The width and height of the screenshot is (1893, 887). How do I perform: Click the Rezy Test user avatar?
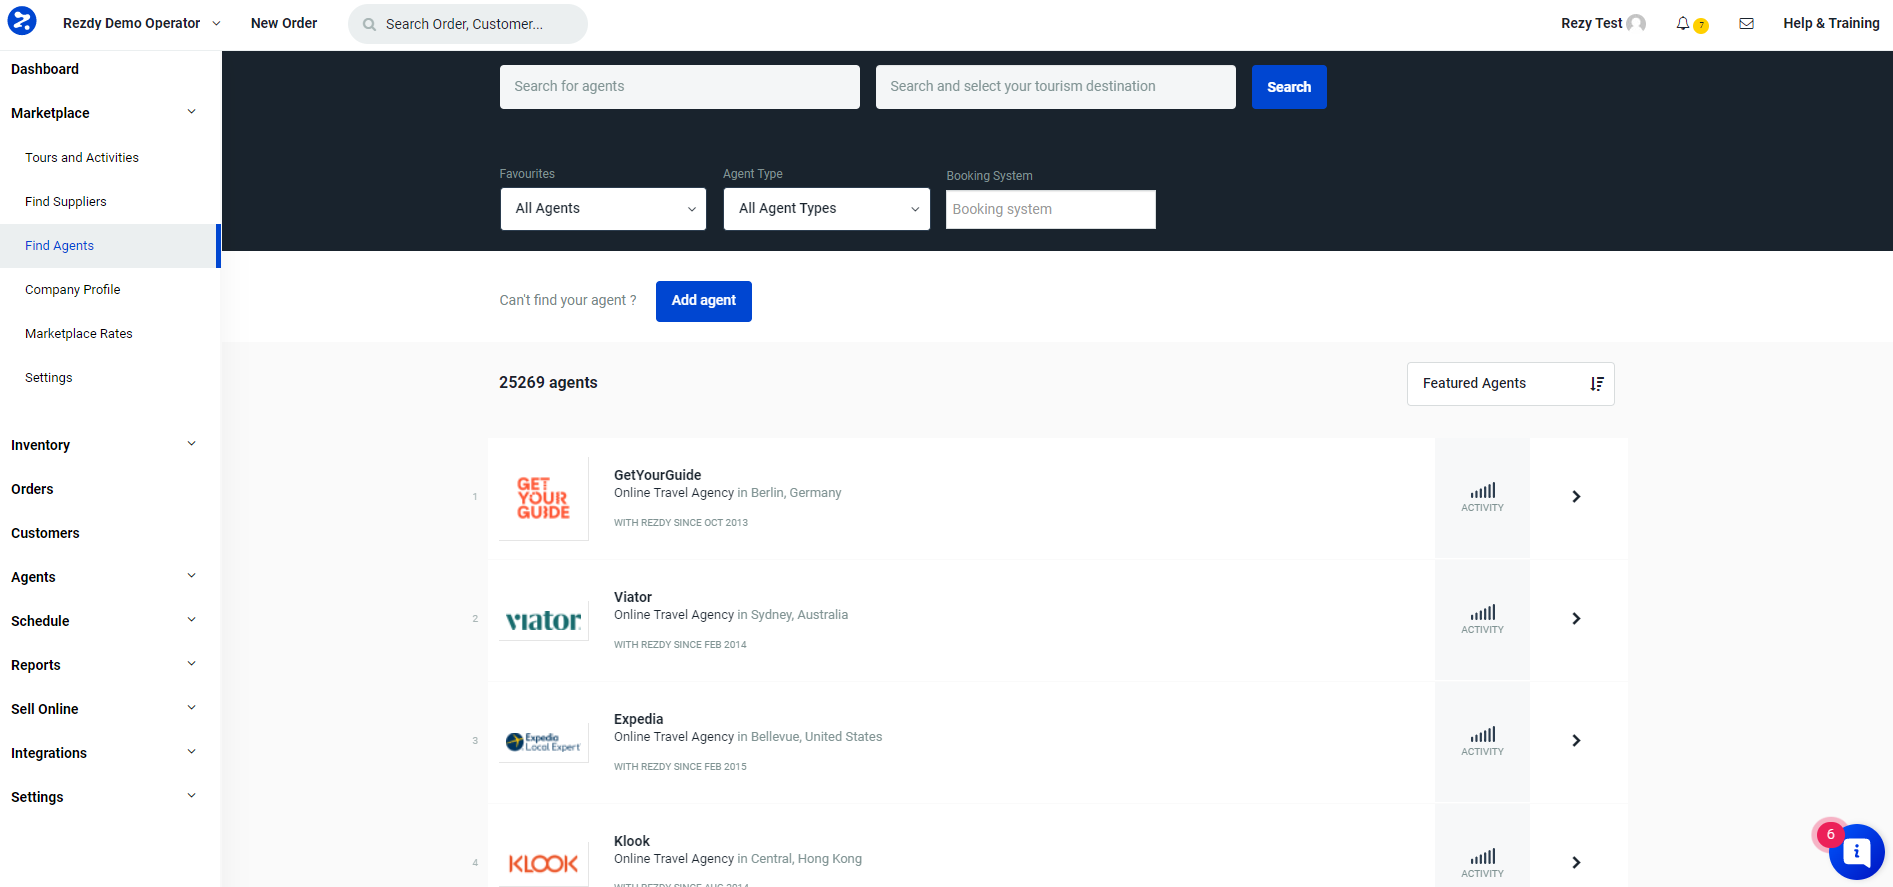(x=1636, y=23)
